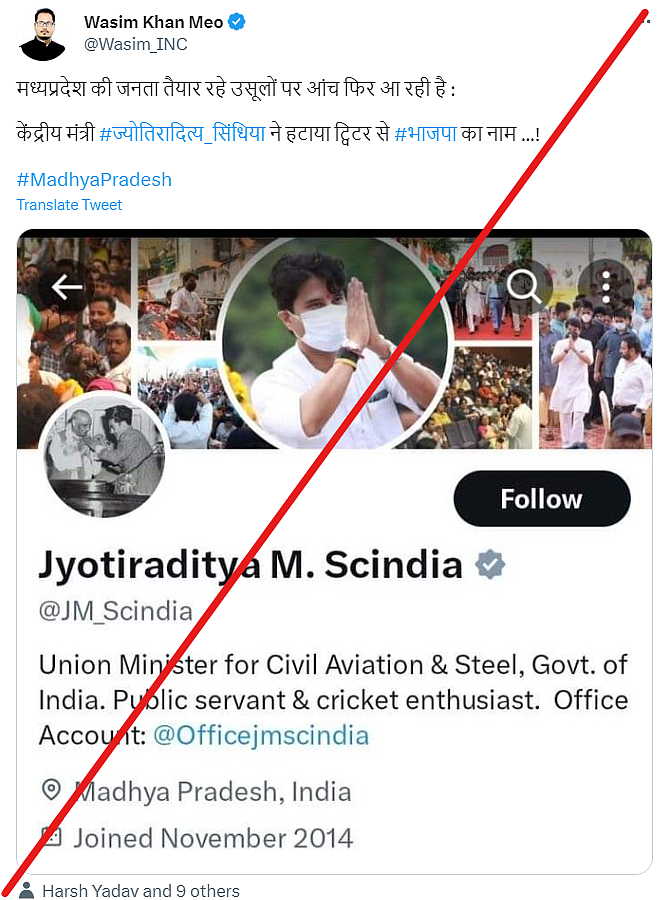
Task: Click the @JM_Scindia handle text
Action: [115, 611]
